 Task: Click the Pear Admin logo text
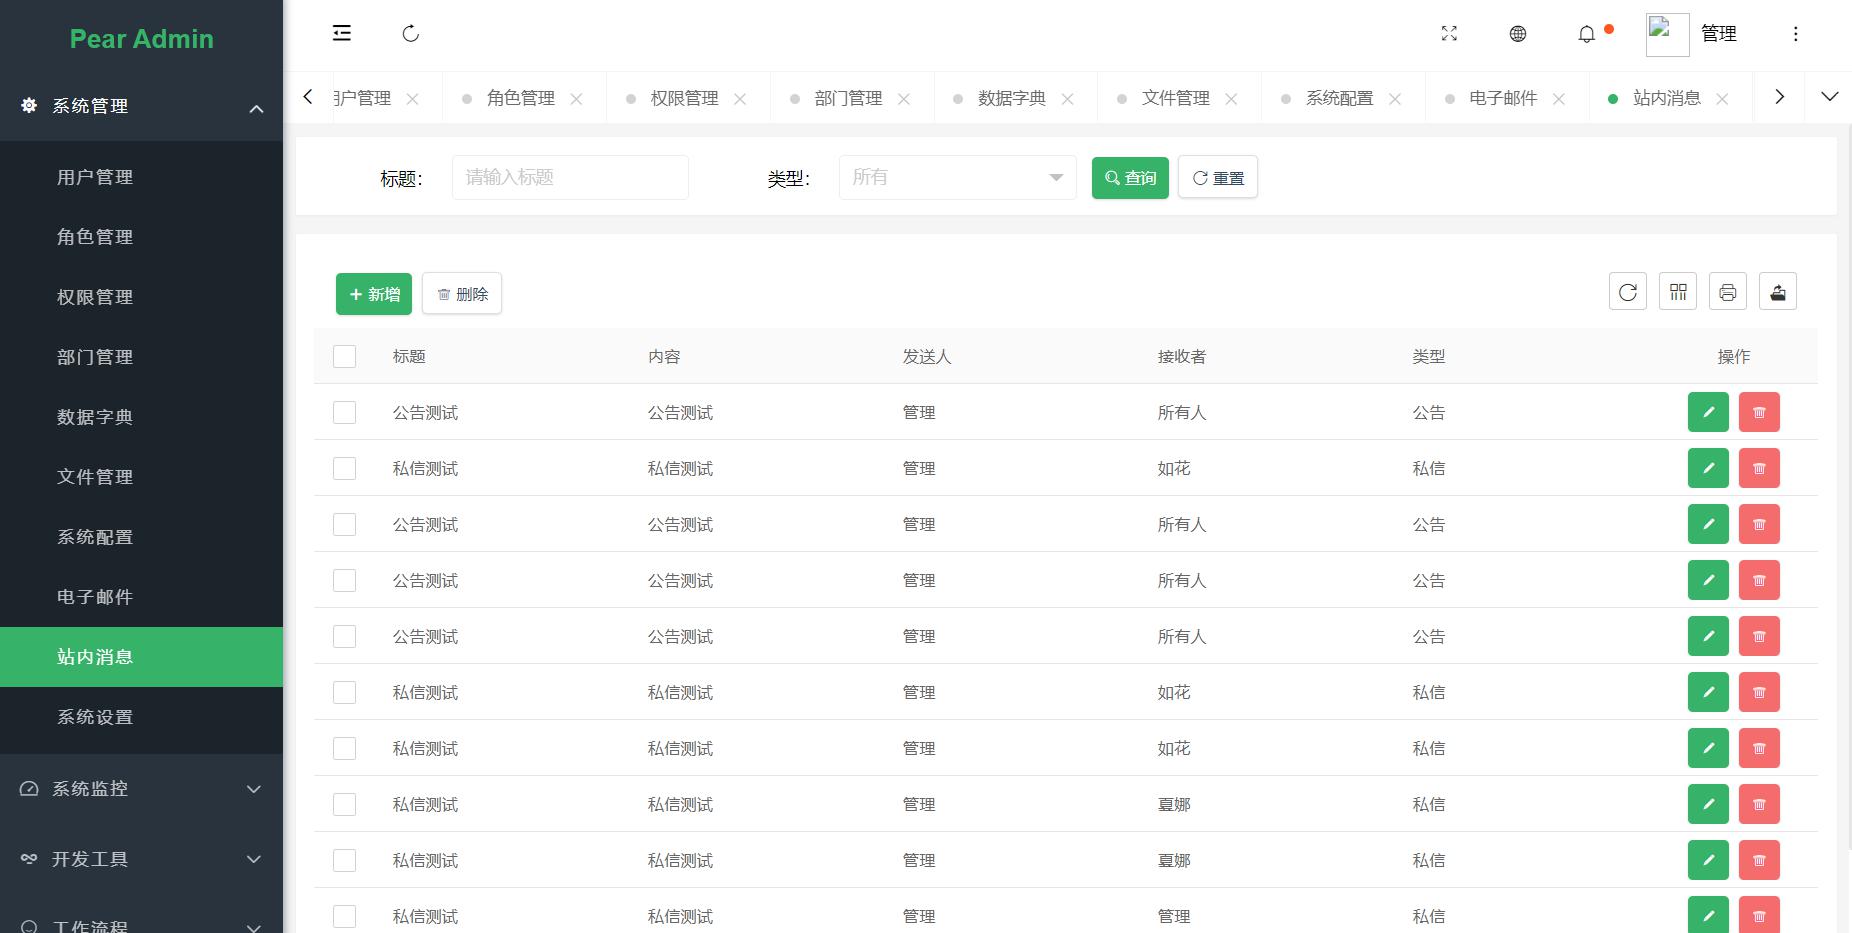(x=141, y=39)
